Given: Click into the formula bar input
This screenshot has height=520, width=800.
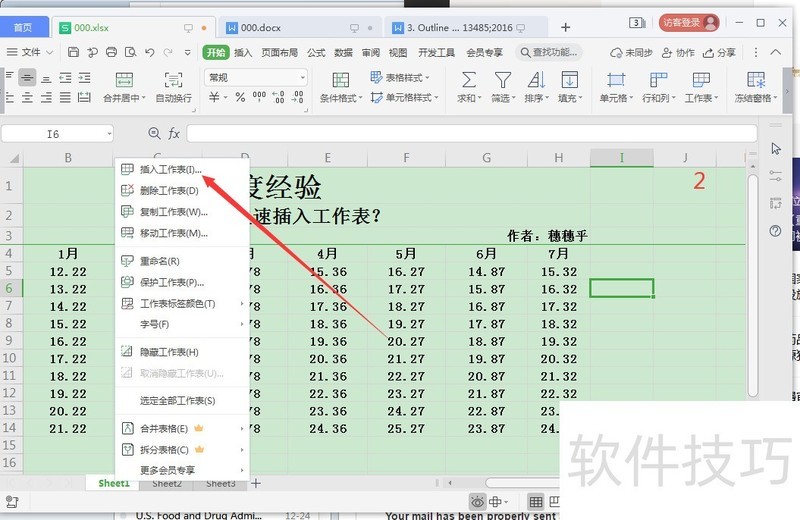Looking at the screenshot, I should pos(471,134).
